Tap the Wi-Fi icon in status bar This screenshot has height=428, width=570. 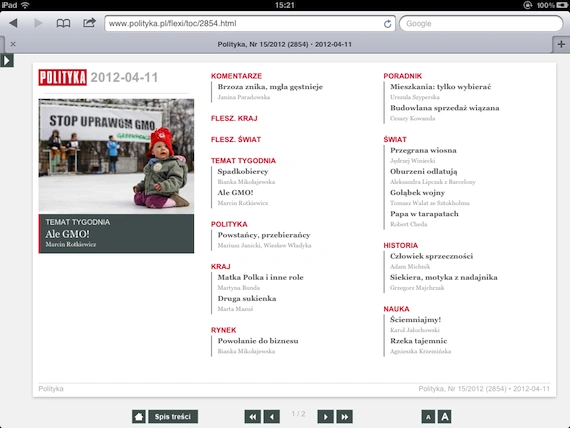coord(25,5)
